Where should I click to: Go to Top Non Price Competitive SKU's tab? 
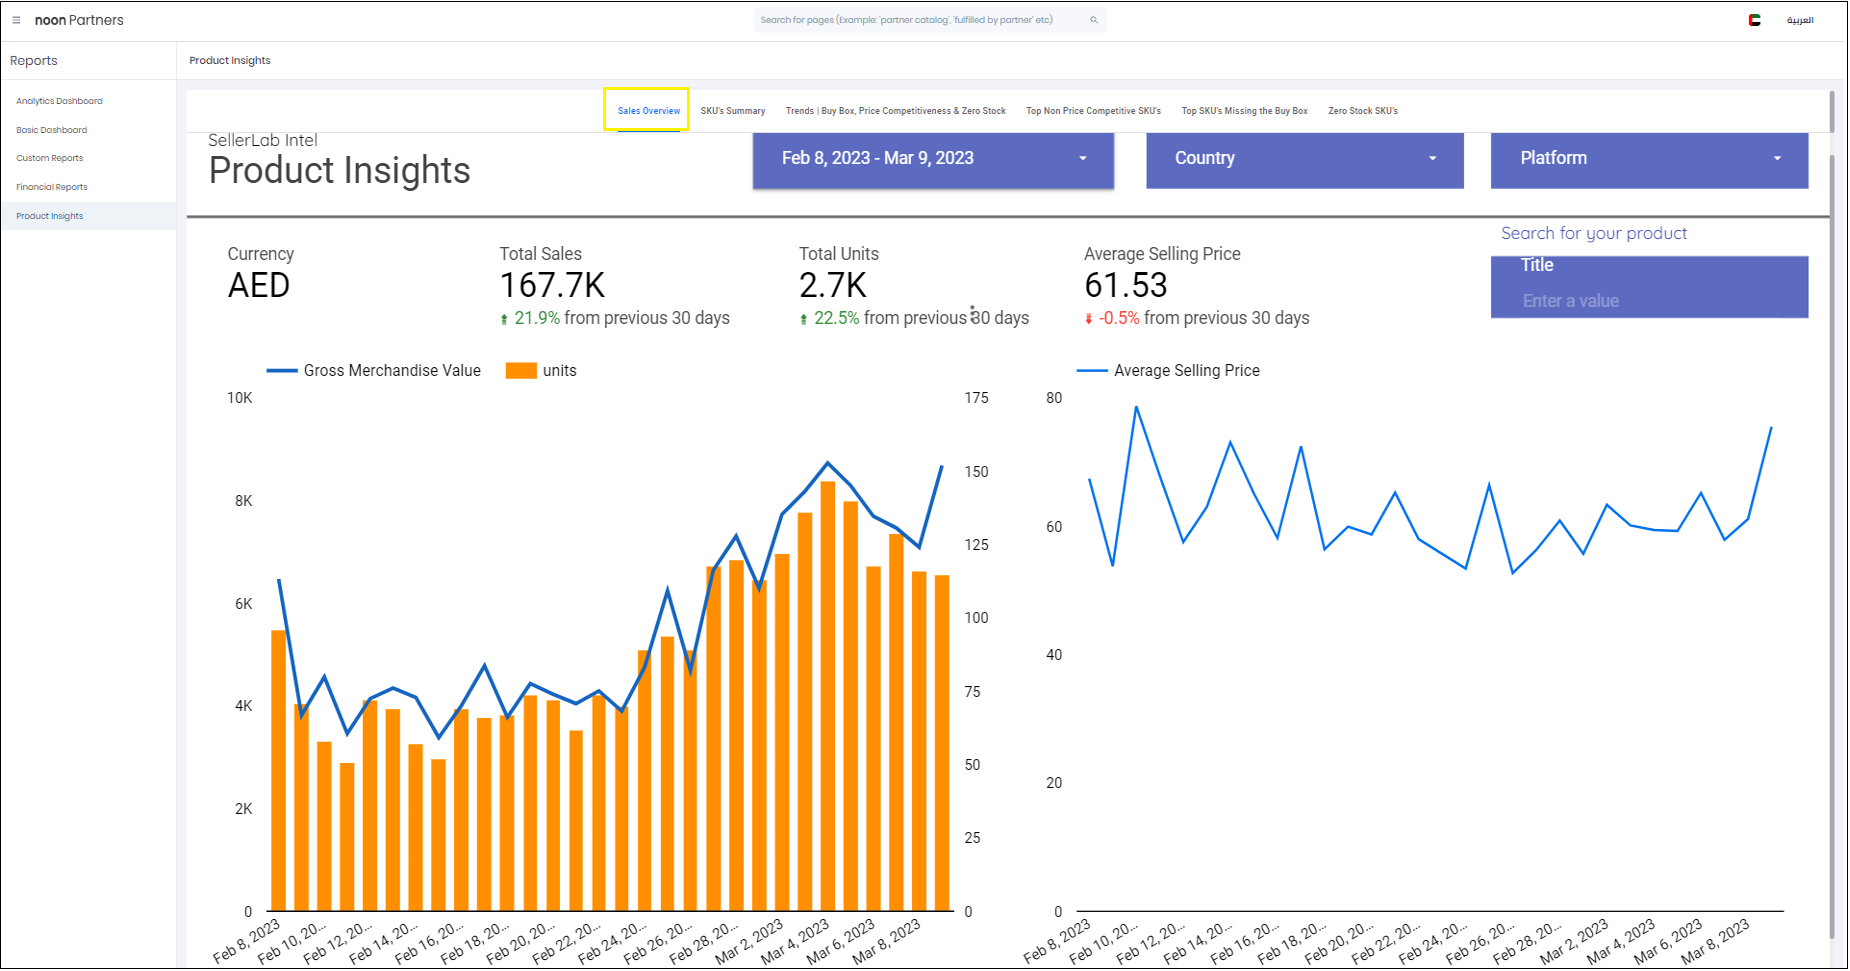tap(1093, 111)
